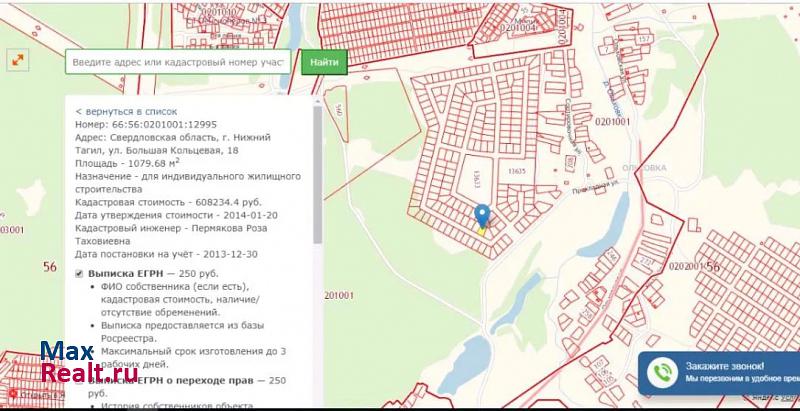Select the yellow highlighted parcel under the pin

[x=481, y=231]
